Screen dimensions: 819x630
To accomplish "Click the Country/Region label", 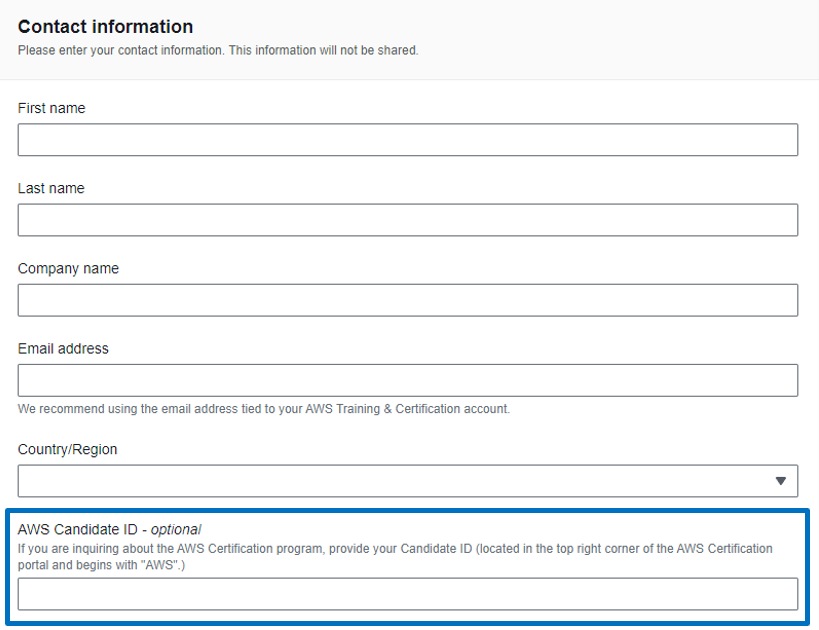I will pyautogui.click(x=67, y=449).
